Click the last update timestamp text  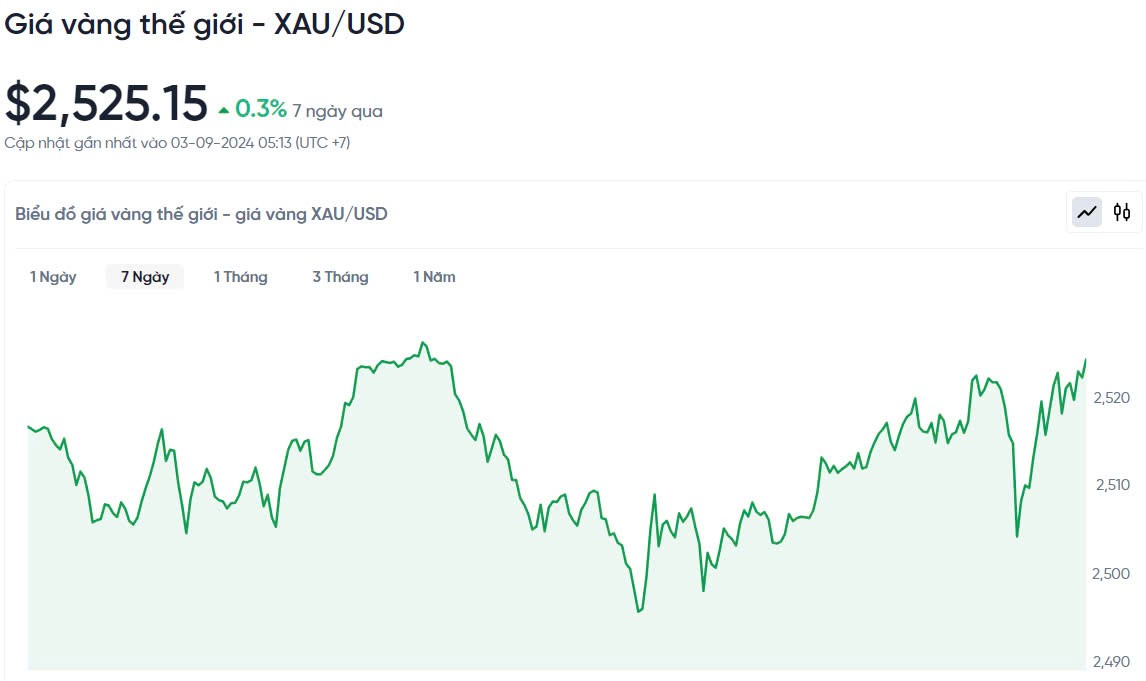(x=177, y=143)
